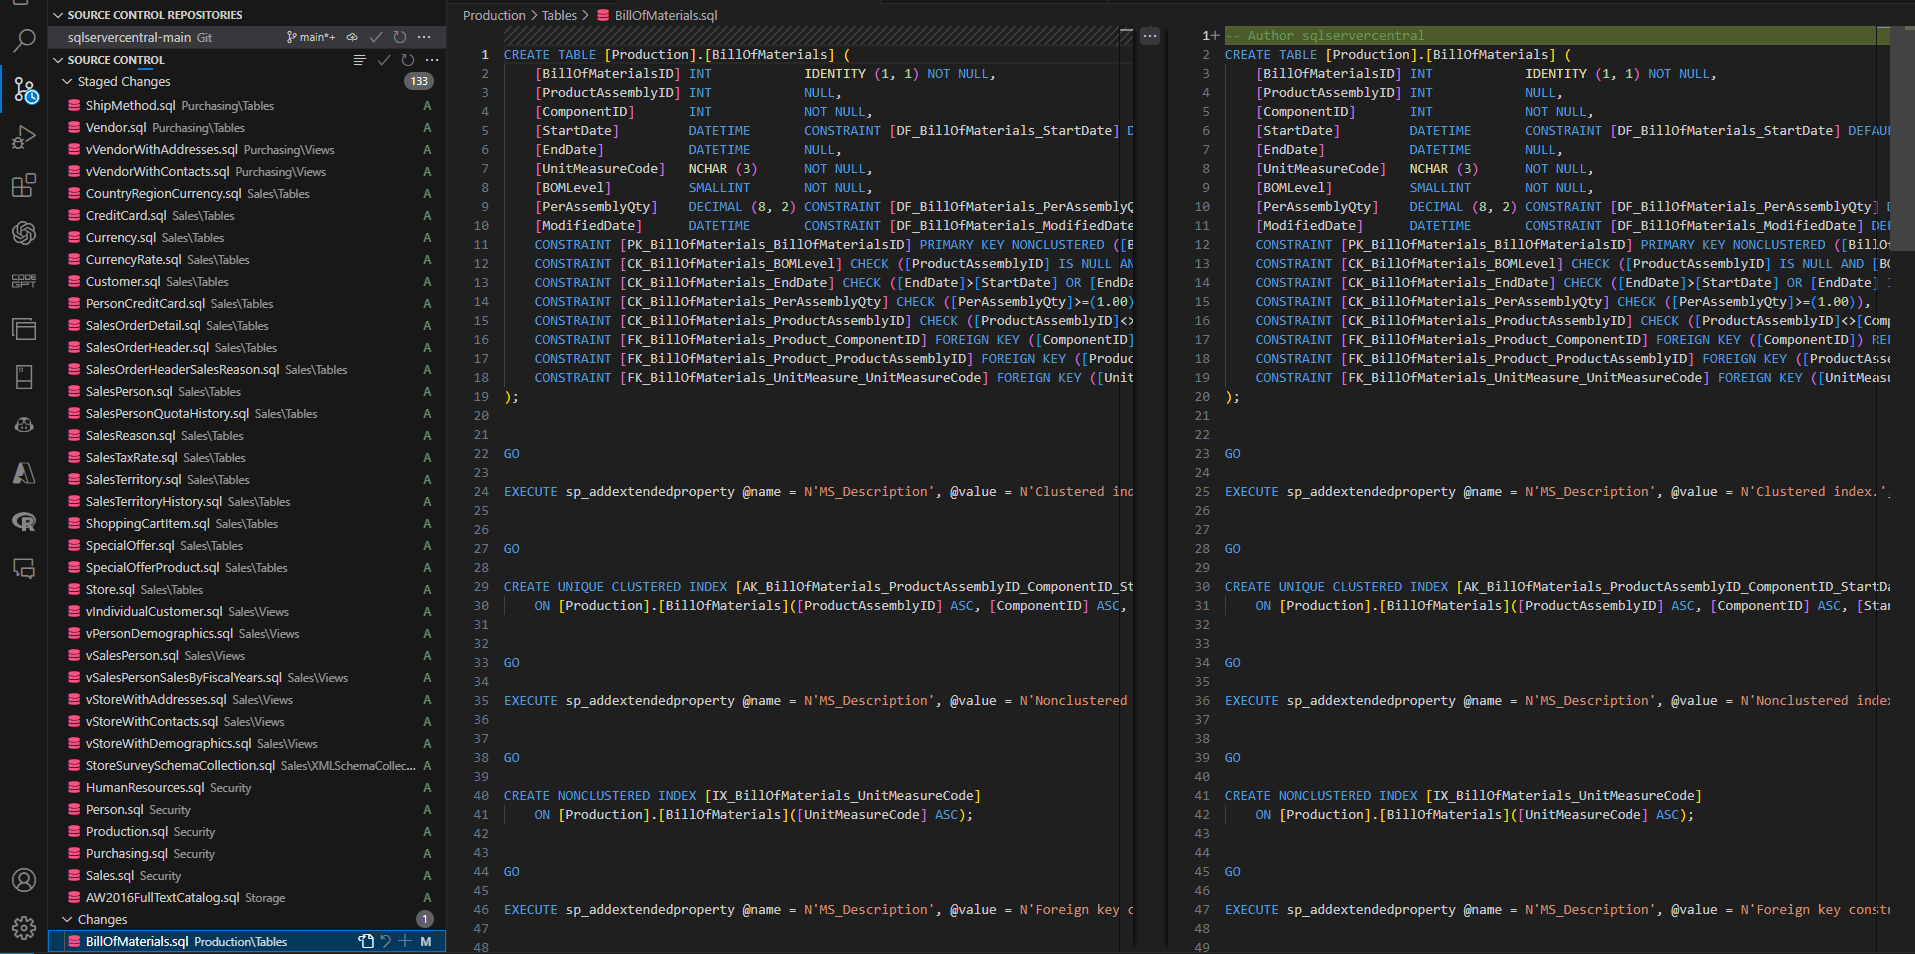
Task: Open Source Control more actions menu
Action: coord(432,60)
